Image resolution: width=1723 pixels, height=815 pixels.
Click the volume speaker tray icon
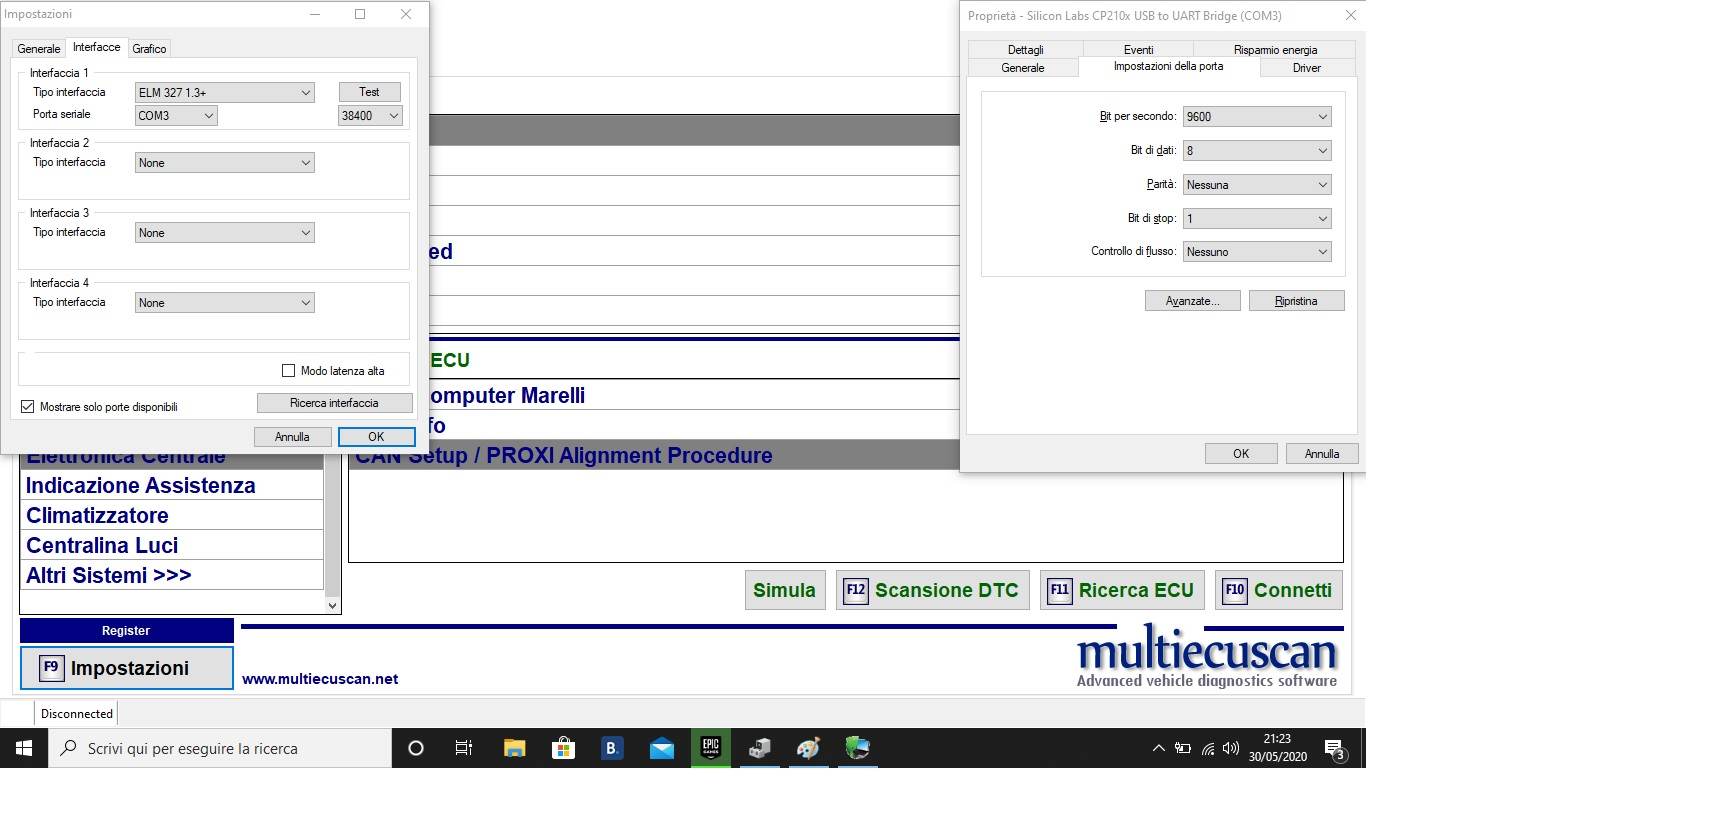tap(1231, 748)
